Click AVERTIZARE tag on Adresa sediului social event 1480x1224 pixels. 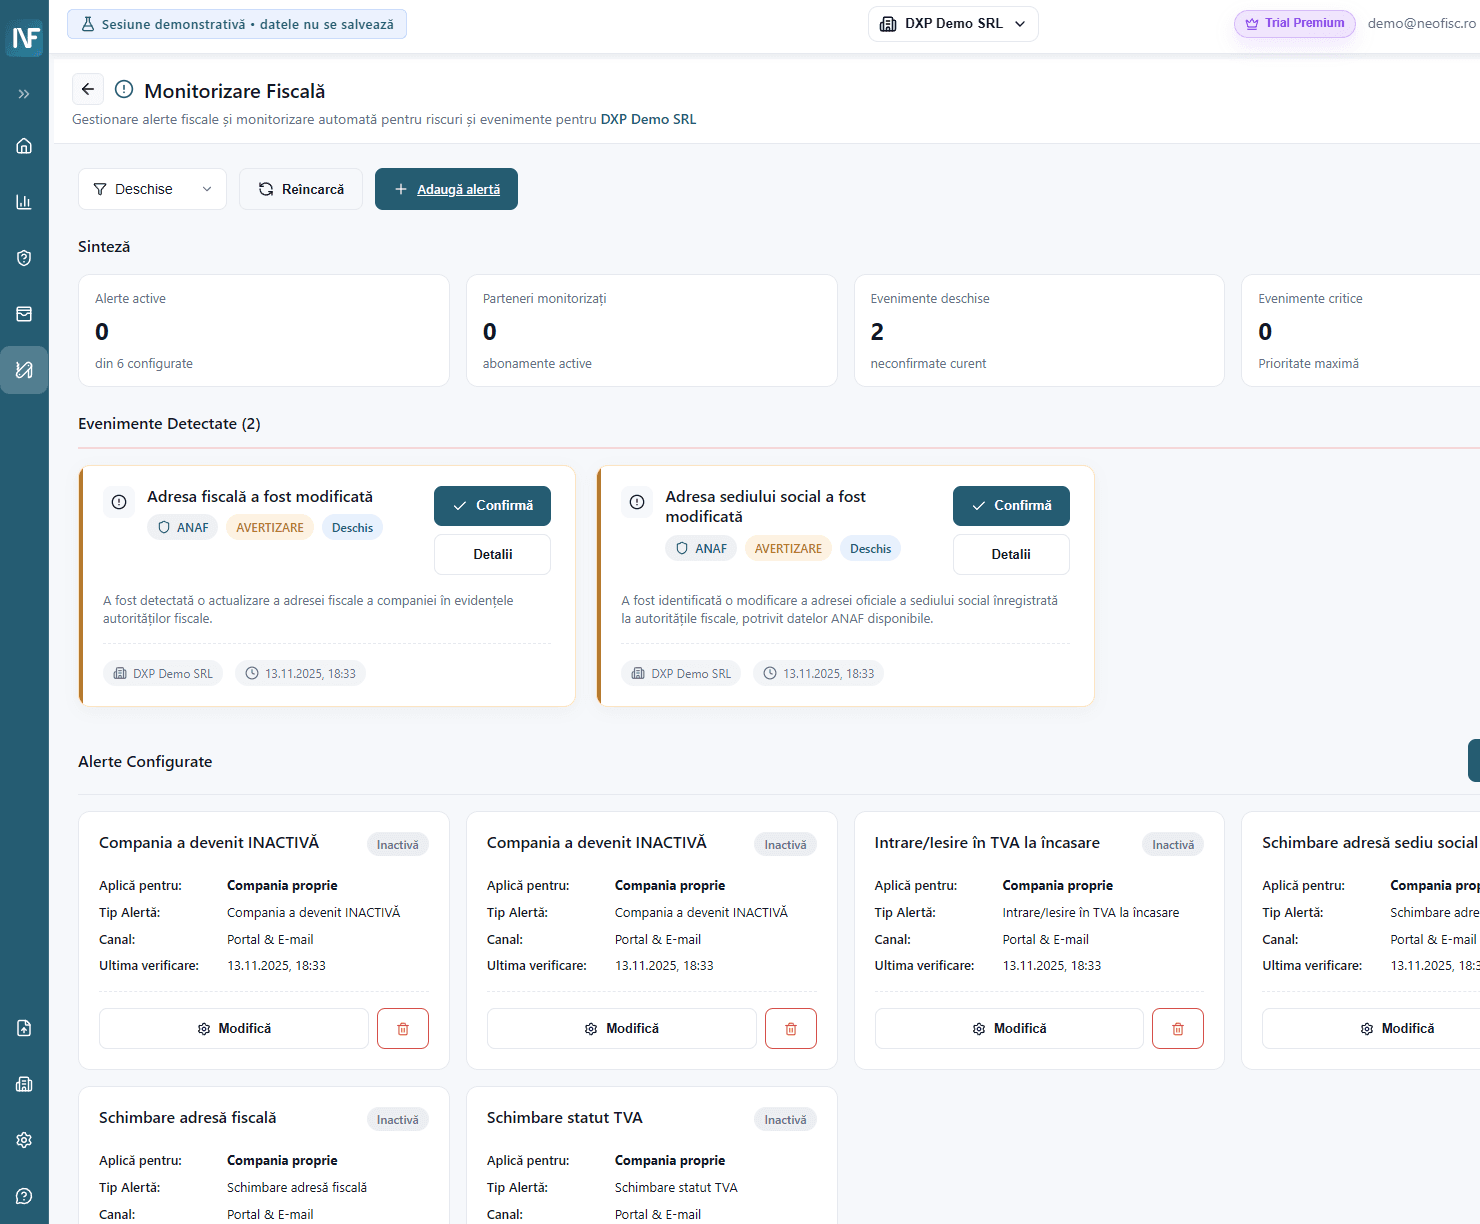coord(788,549)
